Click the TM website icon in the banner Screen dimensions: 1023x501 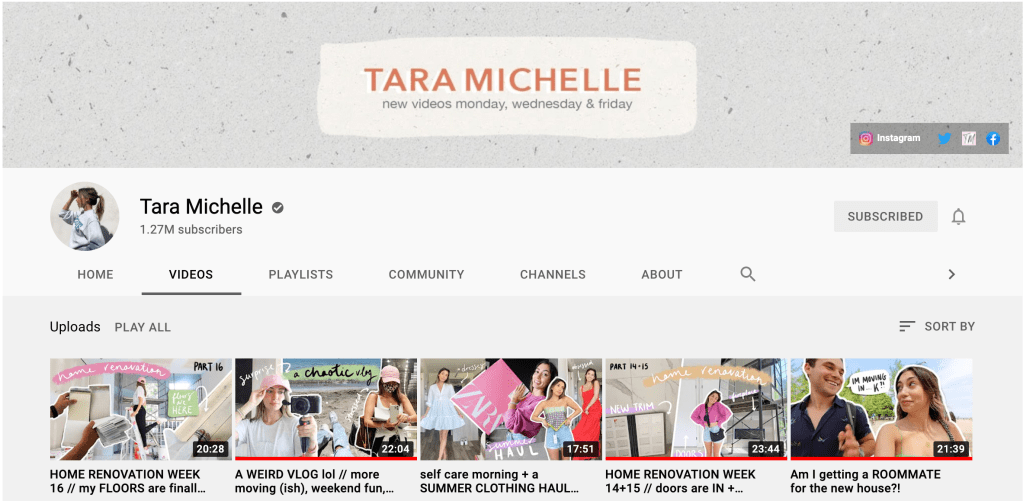click(x=968, y=139)
